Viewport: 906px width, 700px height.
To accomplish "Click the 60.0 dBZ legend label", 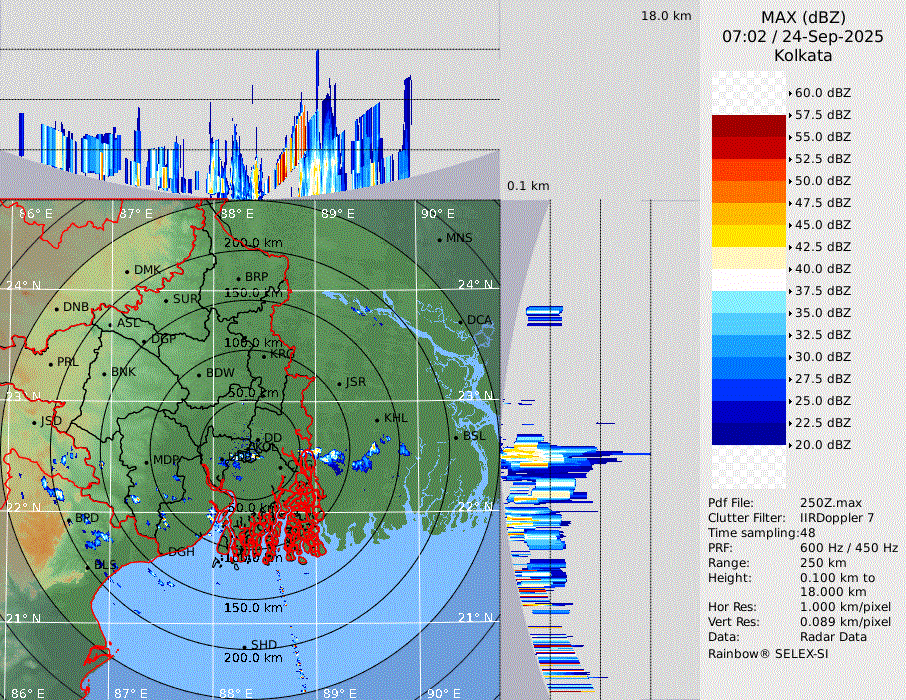I will 822,93.
